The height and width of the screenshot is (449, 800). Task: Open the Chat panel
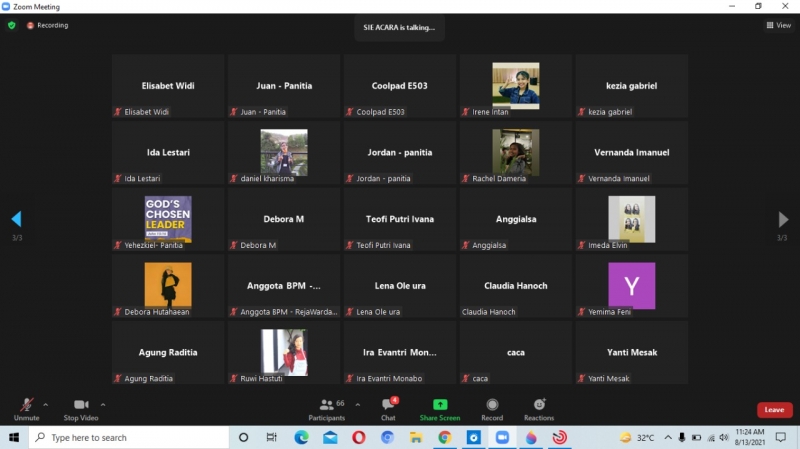[388, 408]
